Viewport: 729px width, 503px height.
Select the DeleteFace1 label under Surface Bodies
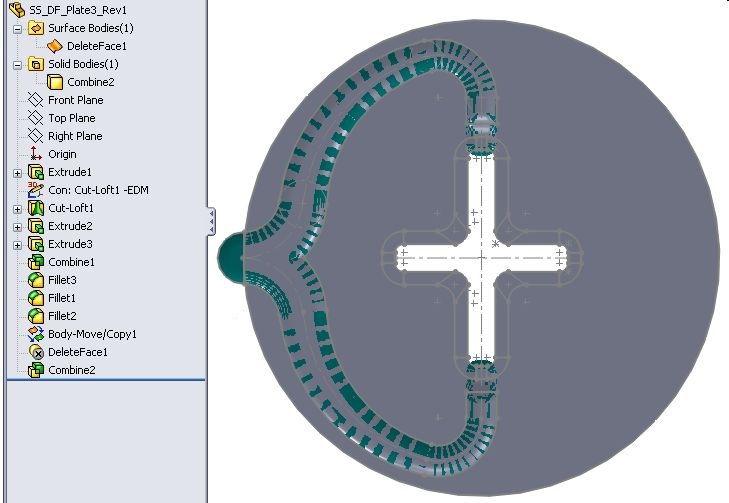(x=97, y=46)
